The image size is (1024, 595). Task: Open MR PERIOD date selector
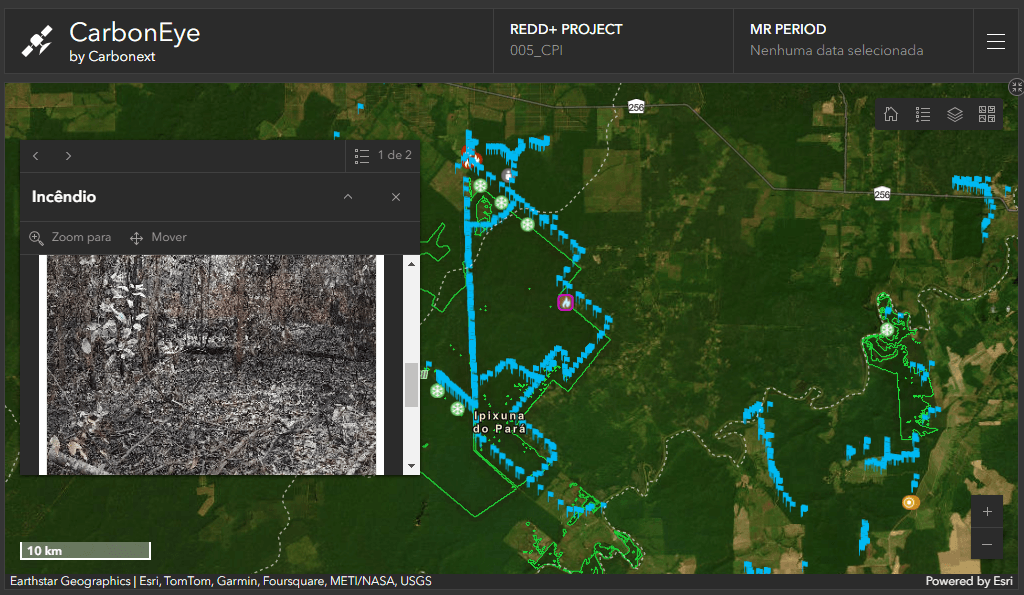[x=853, y=40]
